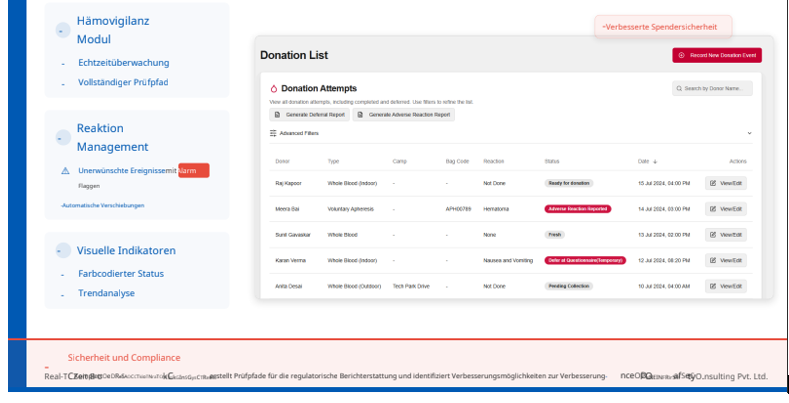This screenshot has width=789, height=403.
Task: Click the document icon on Generate Deferral Report
Action: (x=276, y=115)
